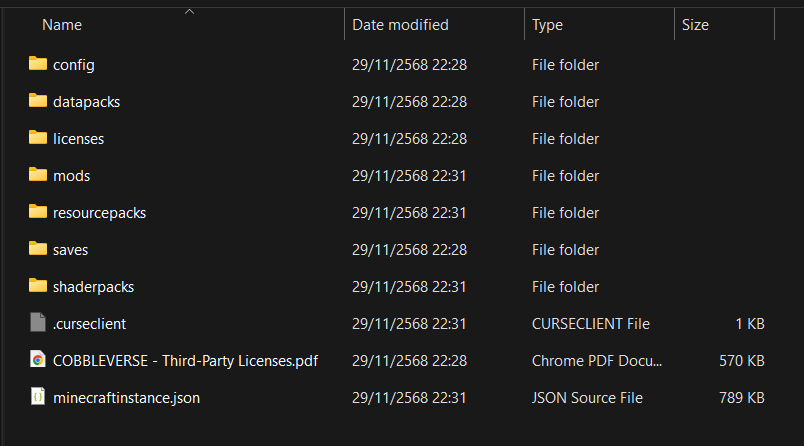The width and height of the screenshot is (804, 446).
Task: Click the config folder icon
Action: [x=38, y=64]
